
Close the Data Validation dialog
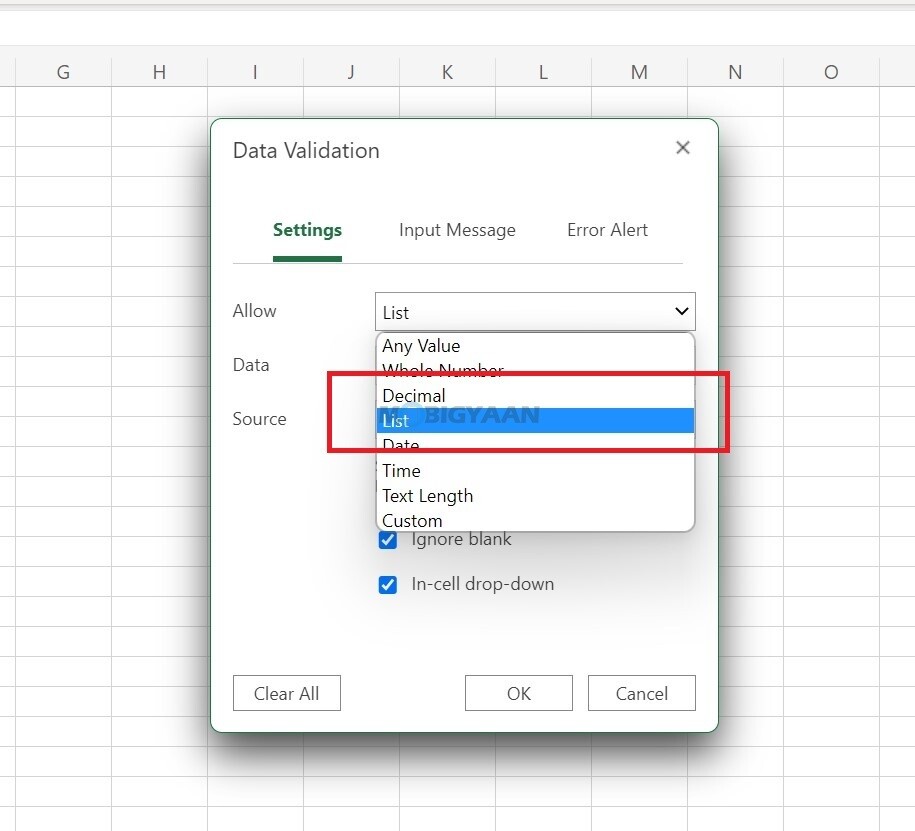pyautogui.click(x=683, y=147)
